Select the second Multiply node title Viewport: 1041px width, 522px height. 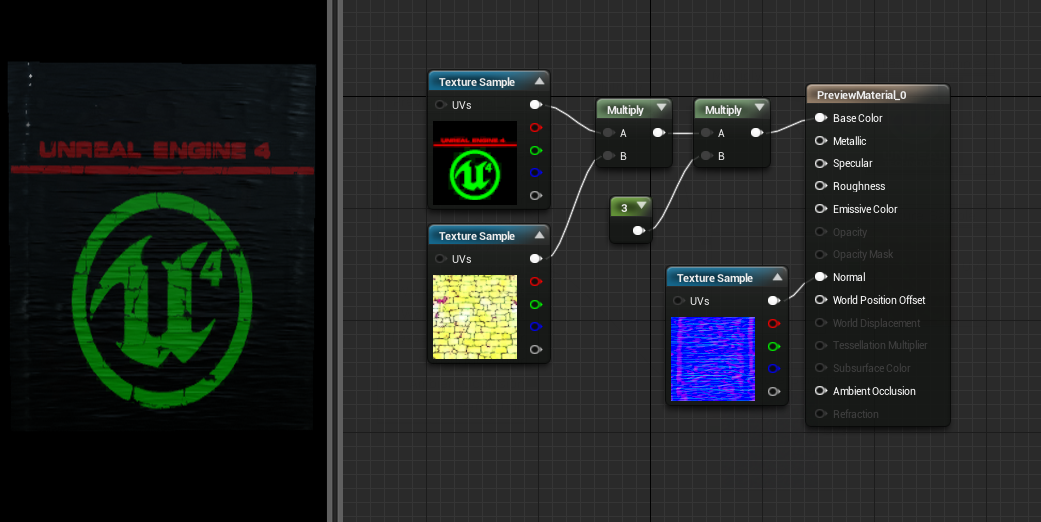click(723, 110)
